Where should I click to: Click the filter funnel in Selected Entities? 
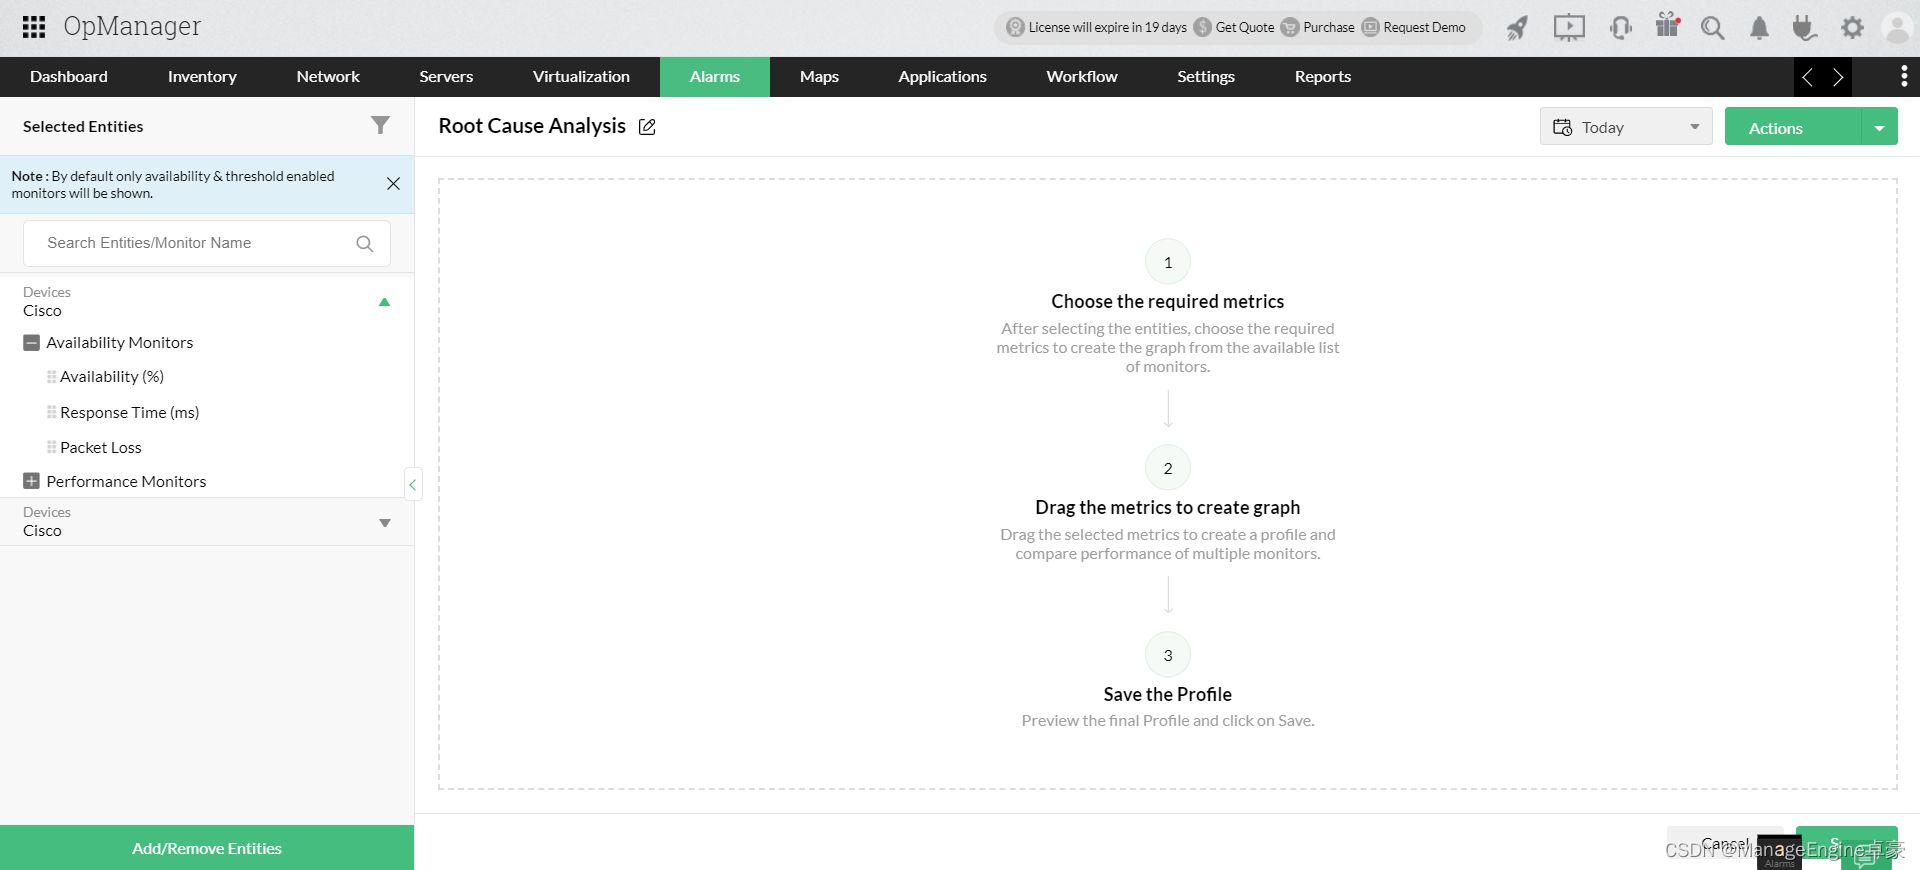click(380, 125)
